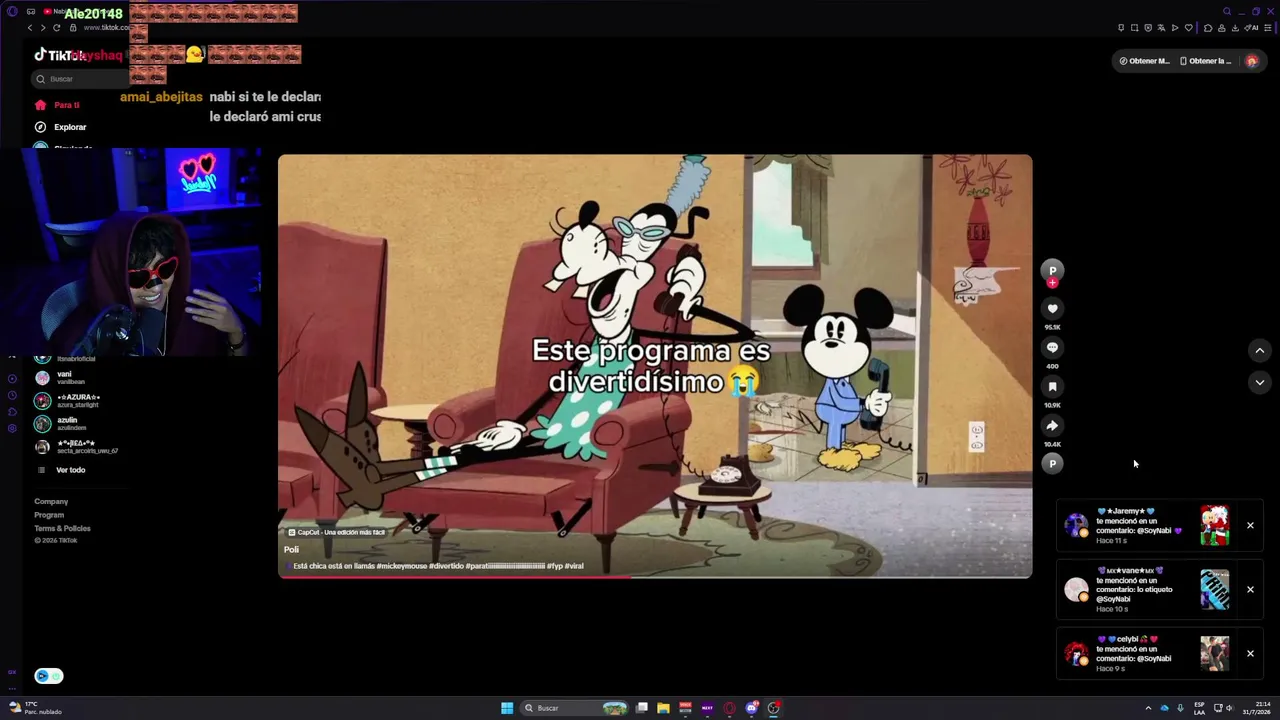Add page to browser favorites heart

click(x=1189, y=28)
